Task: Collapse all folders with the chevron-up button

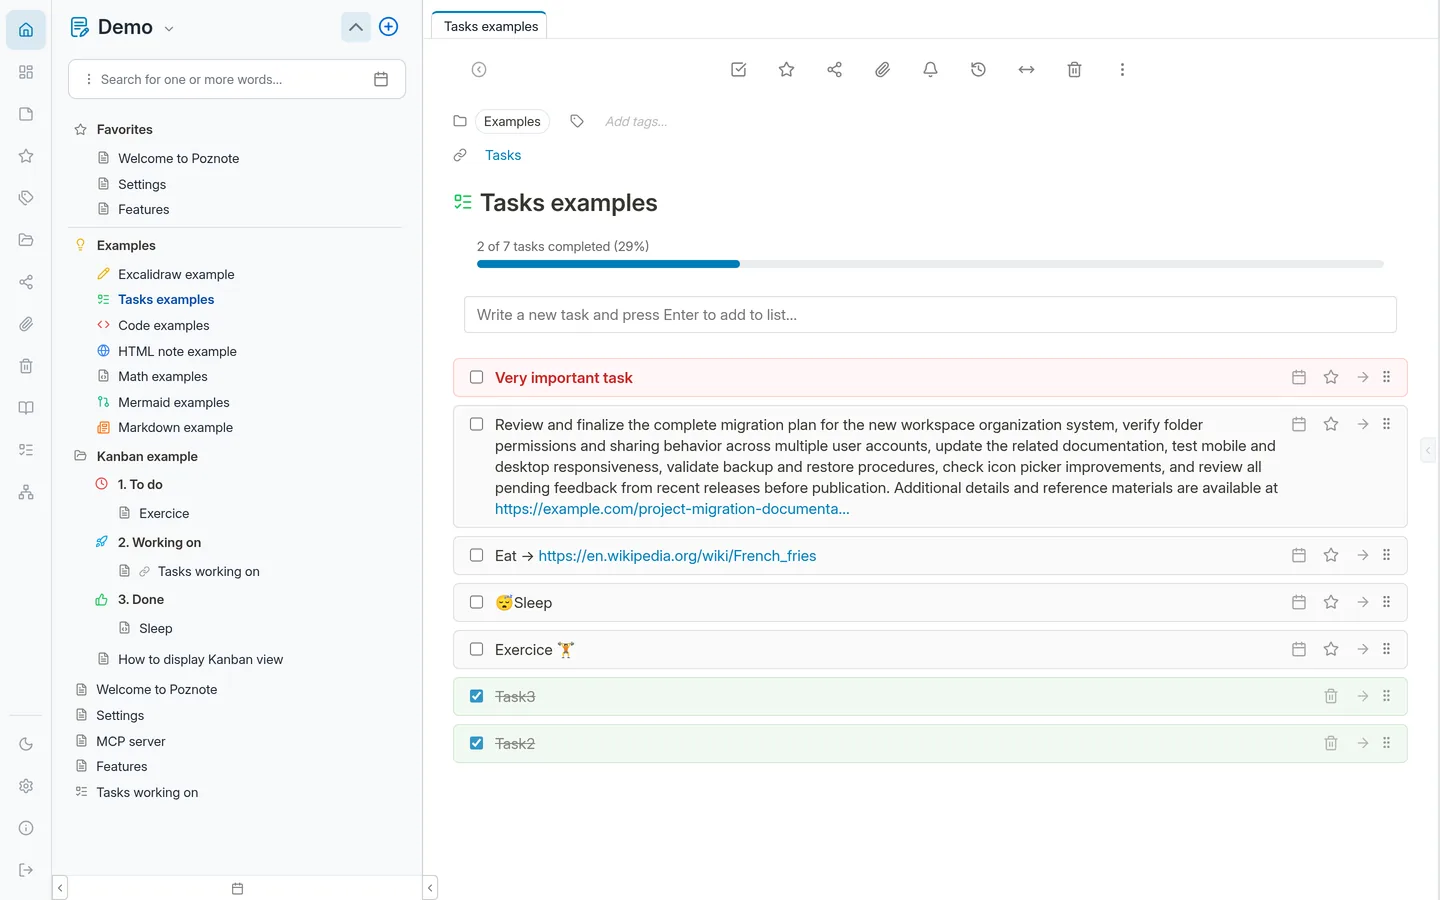Action: coord(356,27)
